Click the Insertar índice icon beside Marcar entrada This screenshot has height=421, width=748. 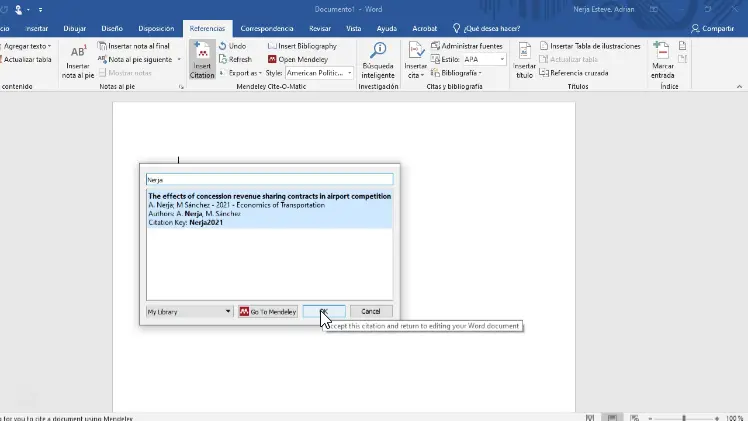[682, 46]
